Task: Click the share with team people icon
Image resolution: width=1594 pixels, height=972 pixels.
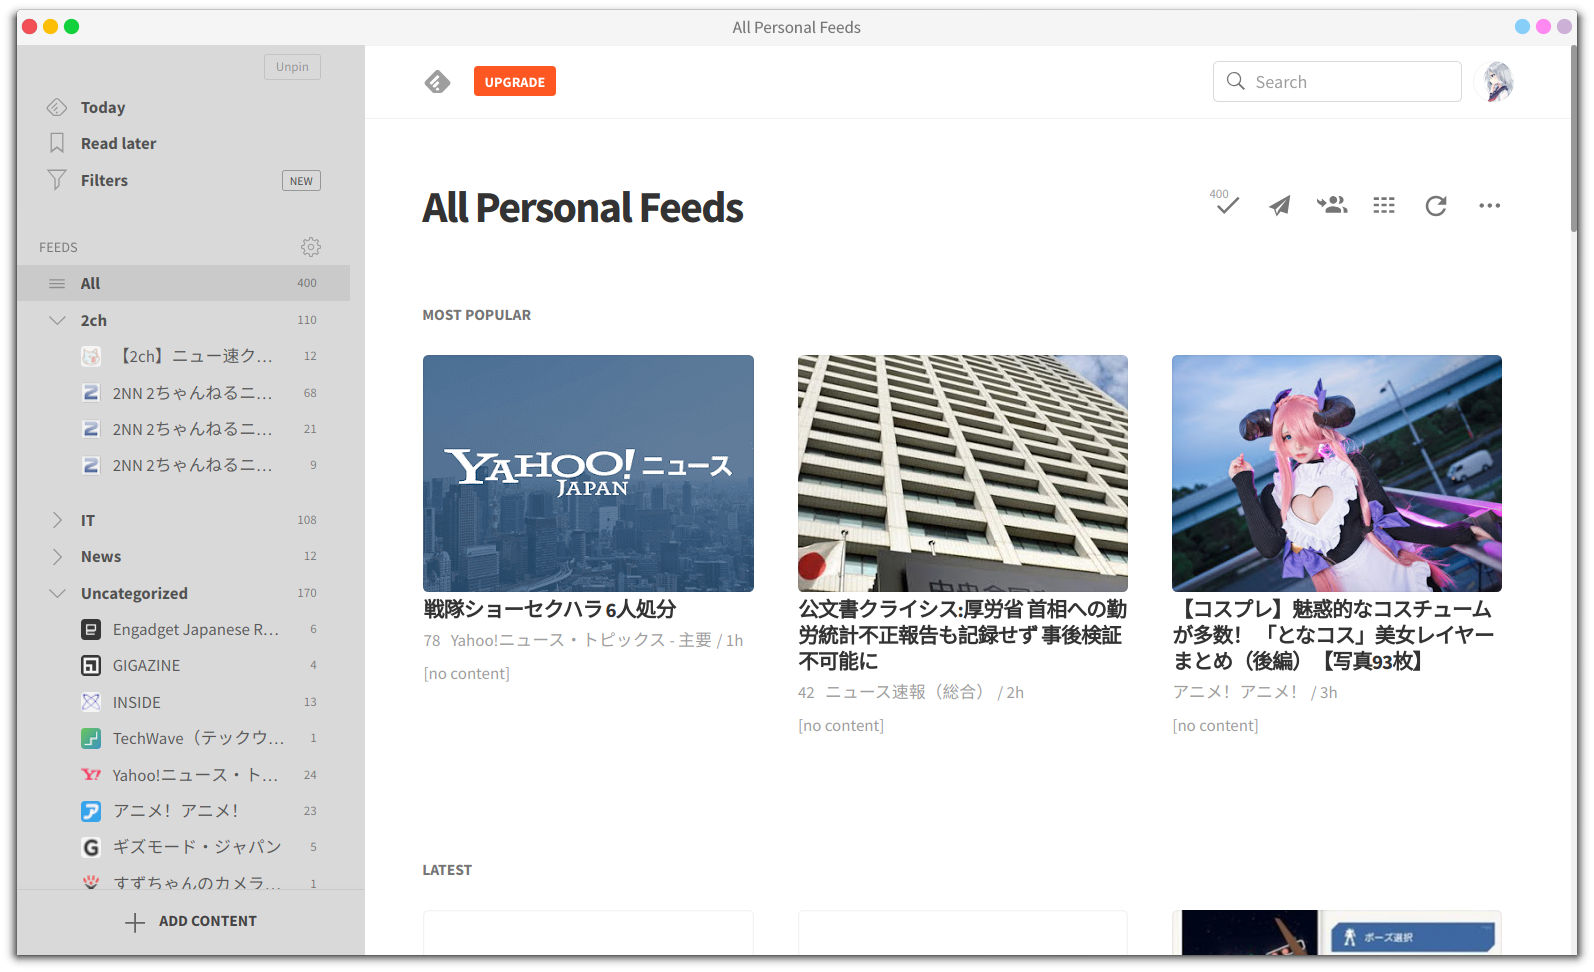Action: pos(1332,205)
